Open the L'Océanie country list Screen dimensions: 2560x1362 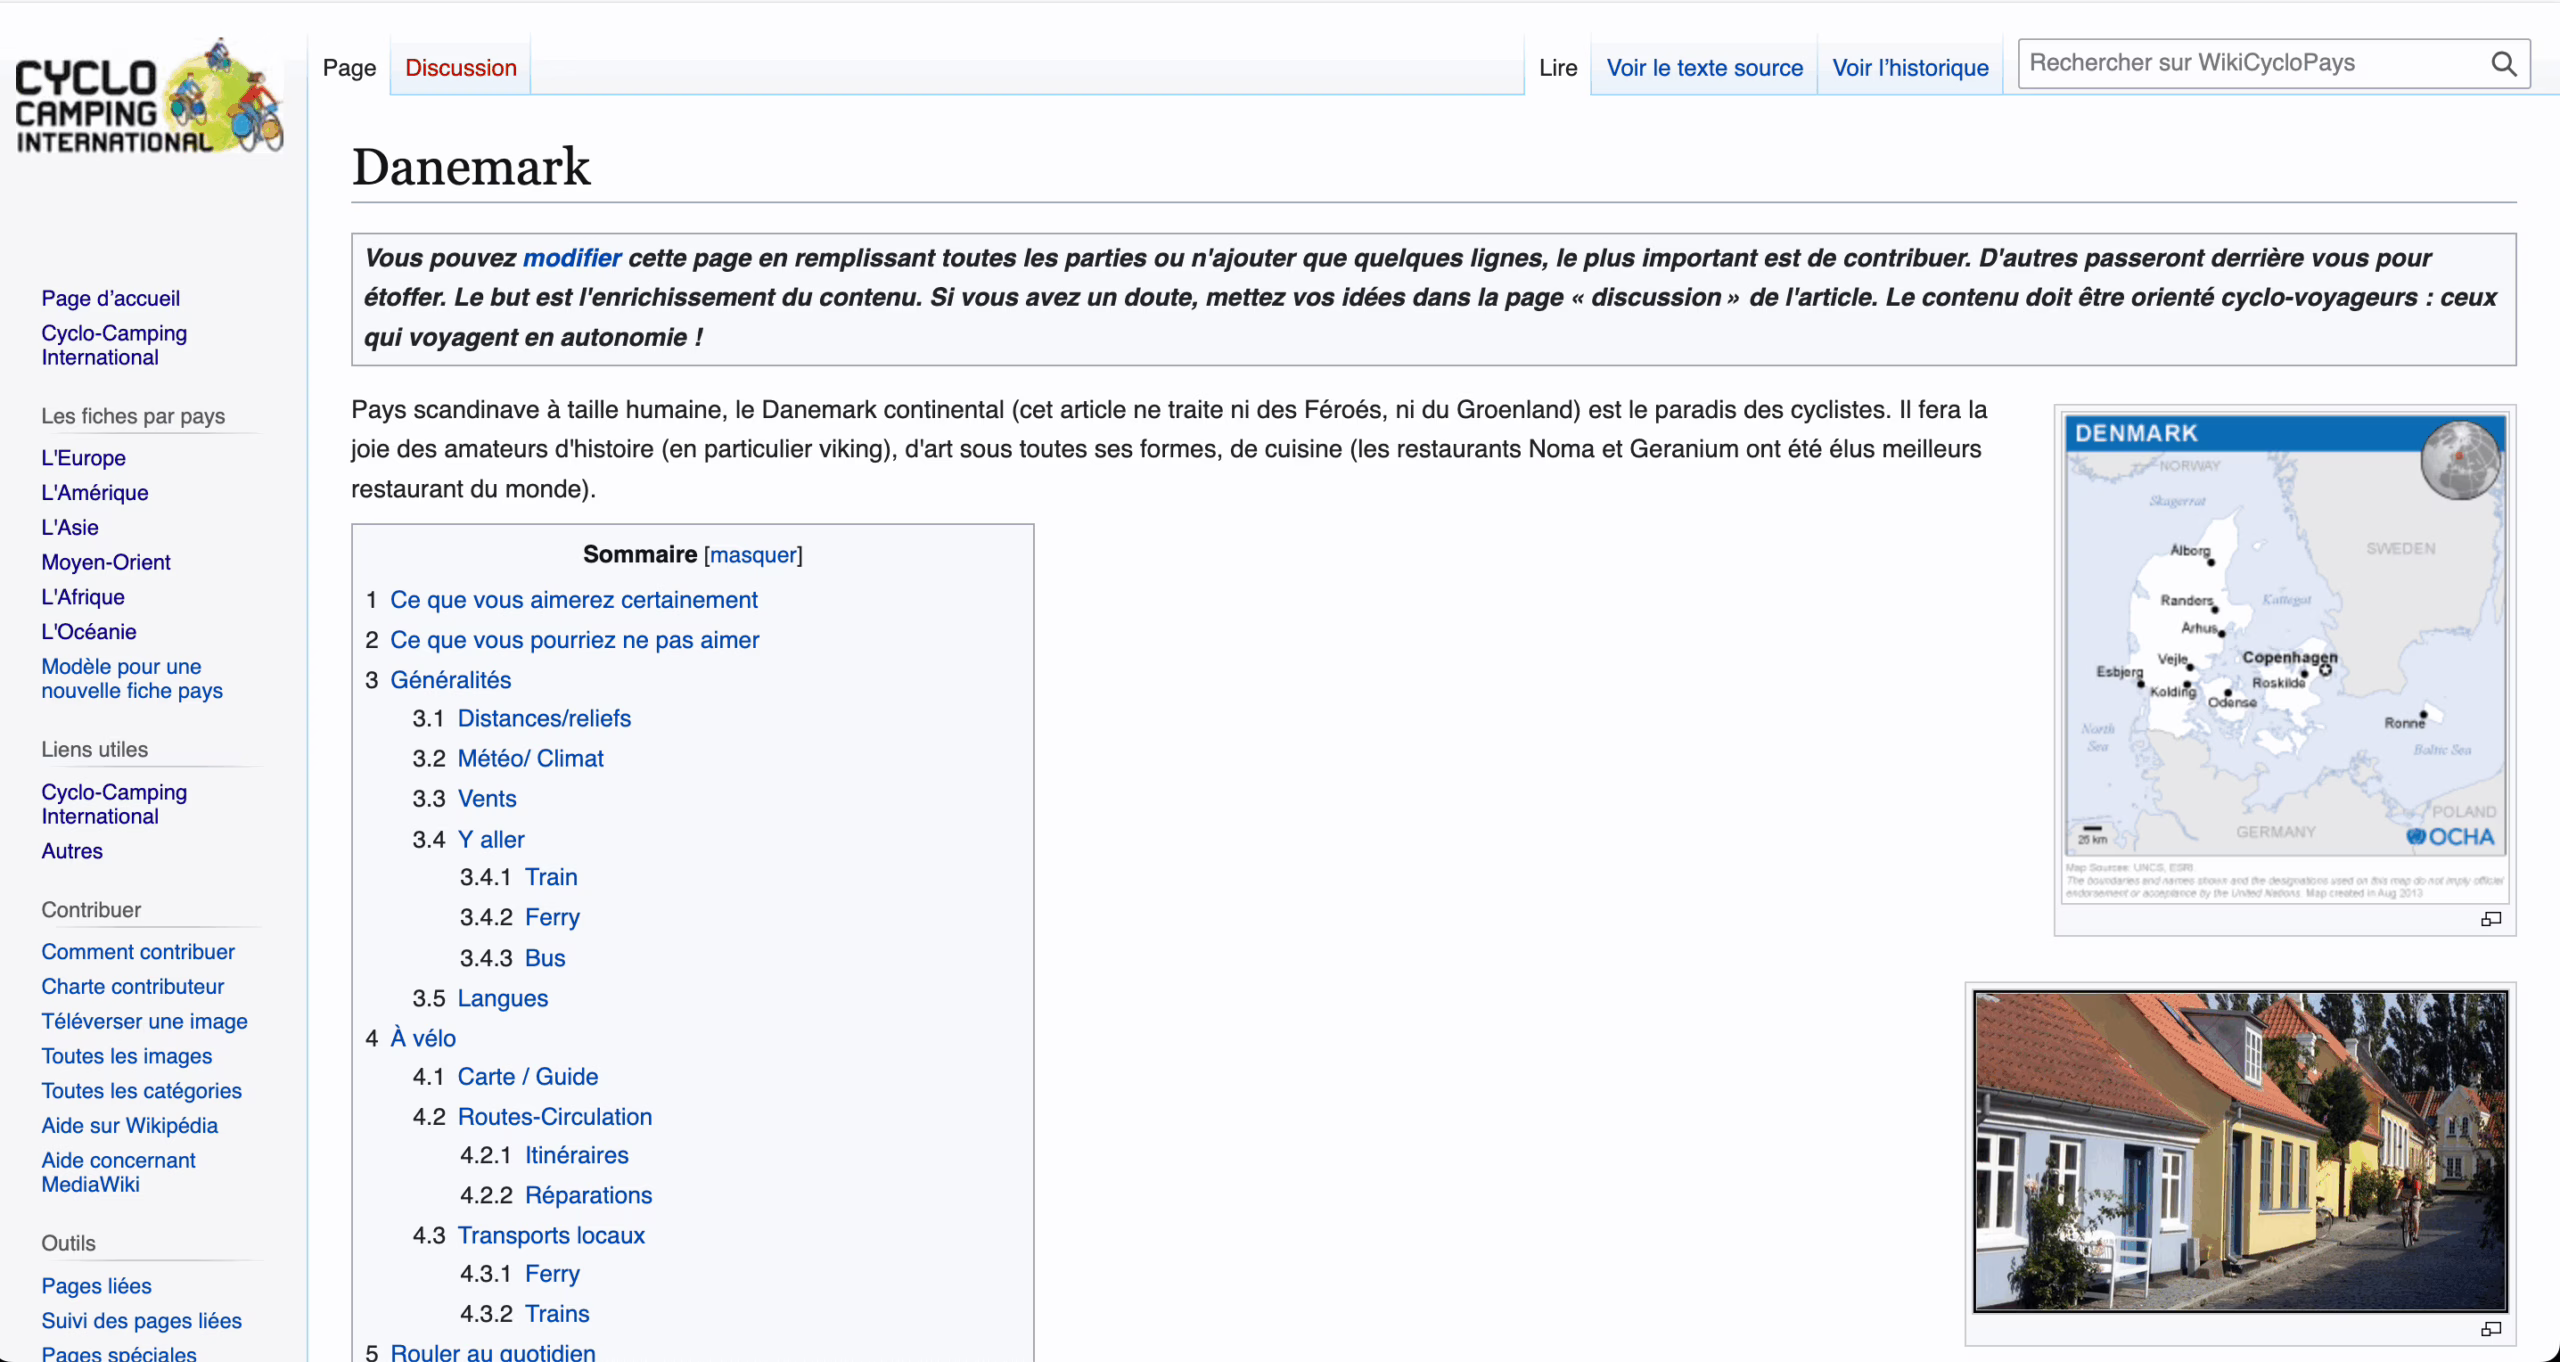89,632
